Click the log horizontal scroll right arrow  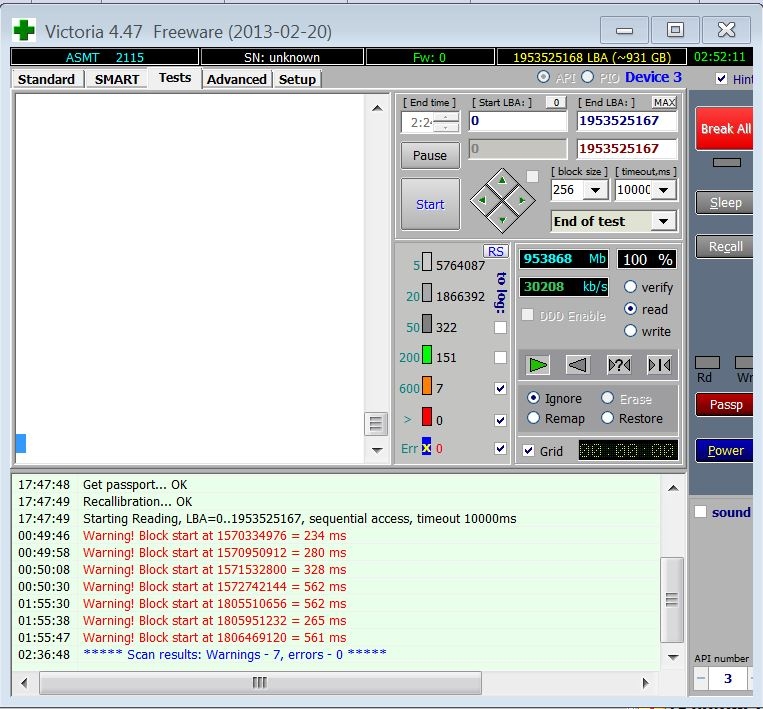(x=646, y=683)
